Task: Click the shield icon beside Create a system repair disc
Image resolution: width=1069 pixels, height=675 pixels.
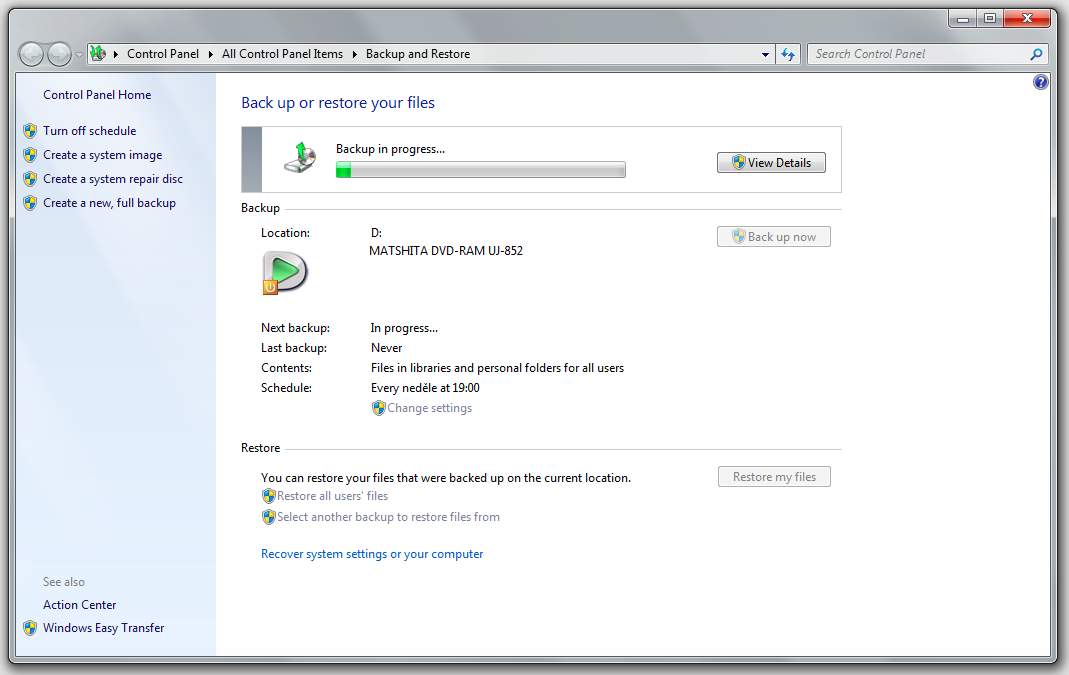Action: pyautogui.click(x=30, y=179)
